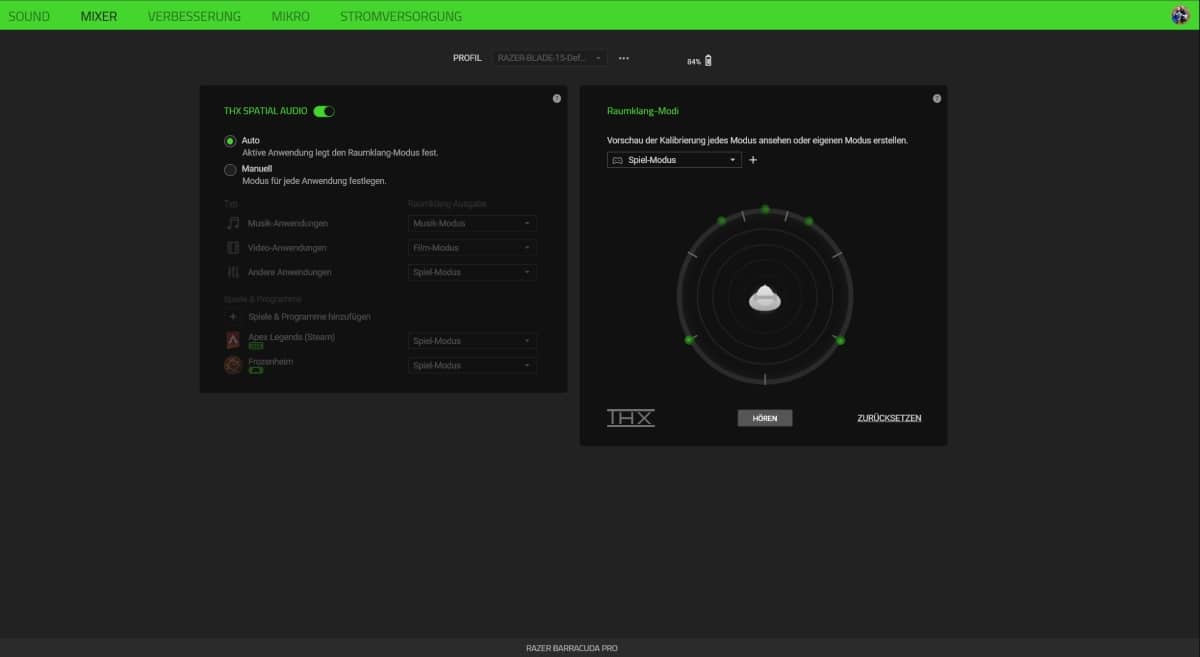Open profile options three-dot menu

[x=624, y=58]
